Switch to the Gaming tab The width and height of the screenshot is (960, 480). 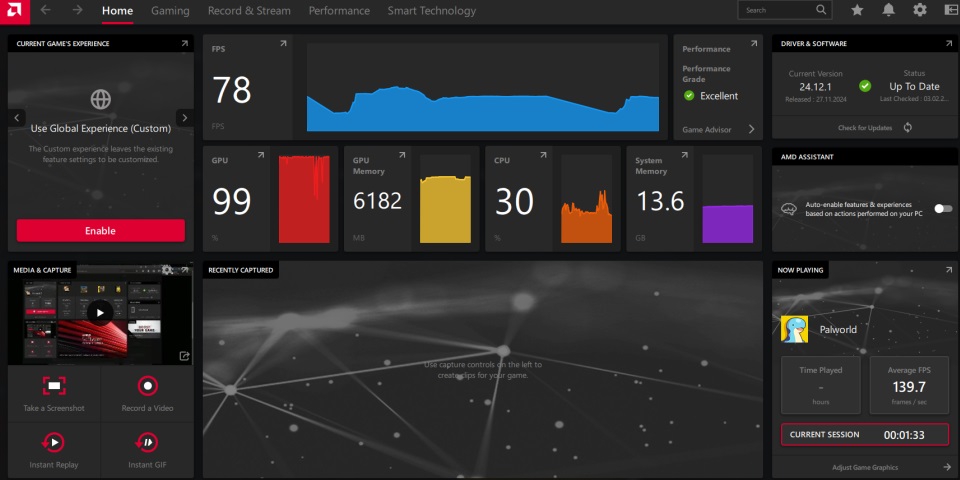coord(170,11)
